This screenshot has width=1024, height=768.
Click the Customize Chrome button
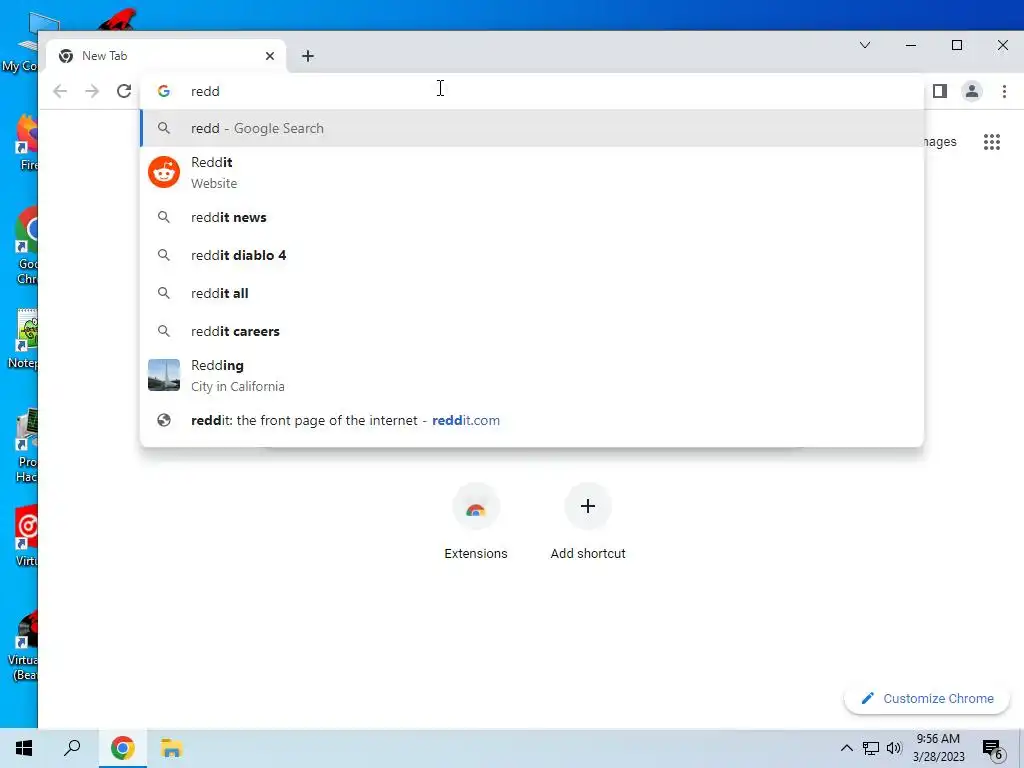coord(927,699)
